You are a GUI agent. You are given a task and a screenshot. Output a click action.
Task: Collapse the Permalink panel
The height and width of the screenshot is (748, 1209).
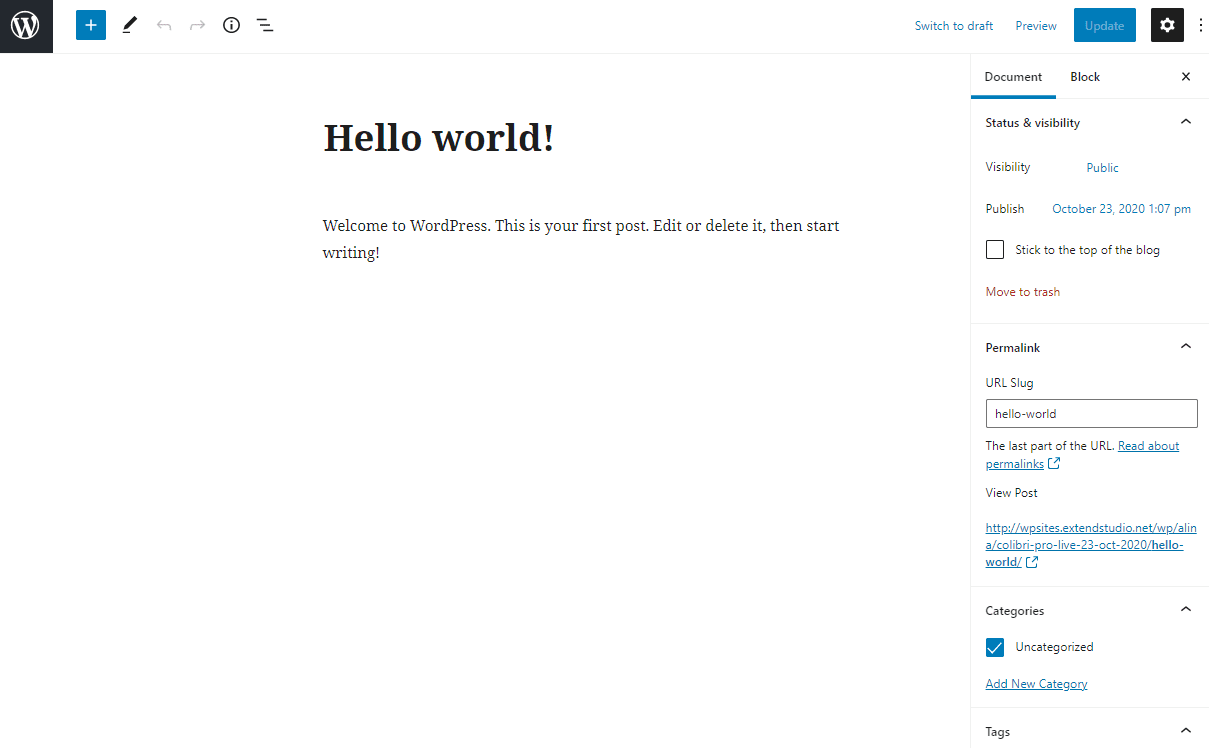pos(1186,346)
